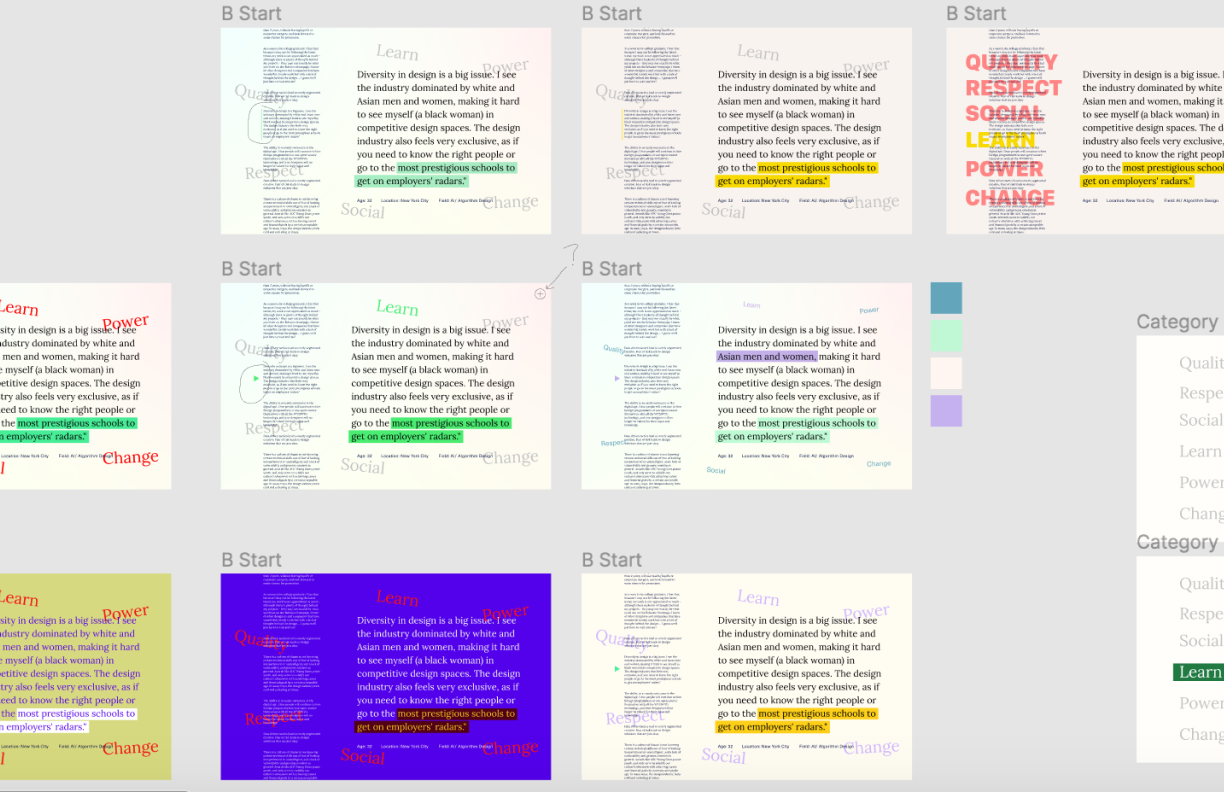Click the bold yellow LEARN heading
This screenshot has width=1224, height=792.
coord(1000,142)
